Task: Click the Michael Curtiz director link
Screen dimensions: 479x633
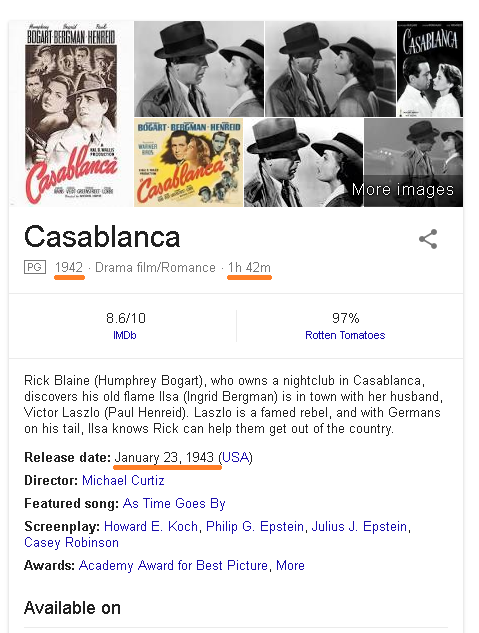Action: click(x=123, y=480)
